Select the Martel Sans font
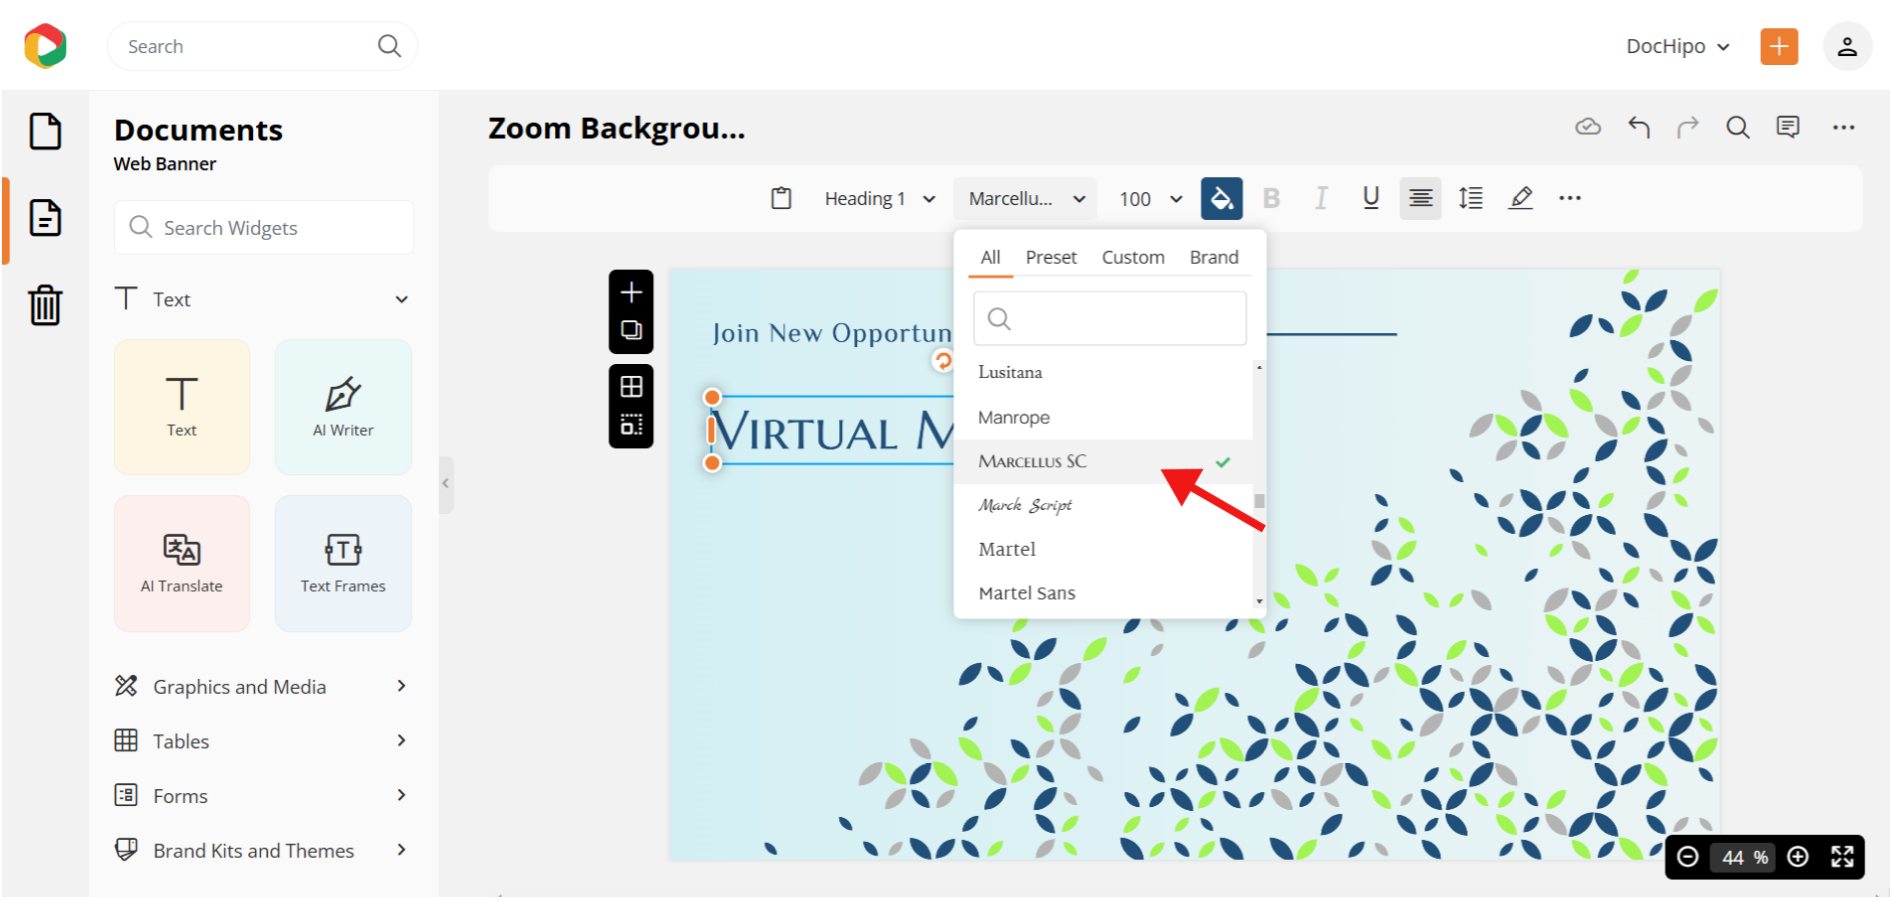The height and width of the screenshot is (900, 1890). (x=1027, y=593)
